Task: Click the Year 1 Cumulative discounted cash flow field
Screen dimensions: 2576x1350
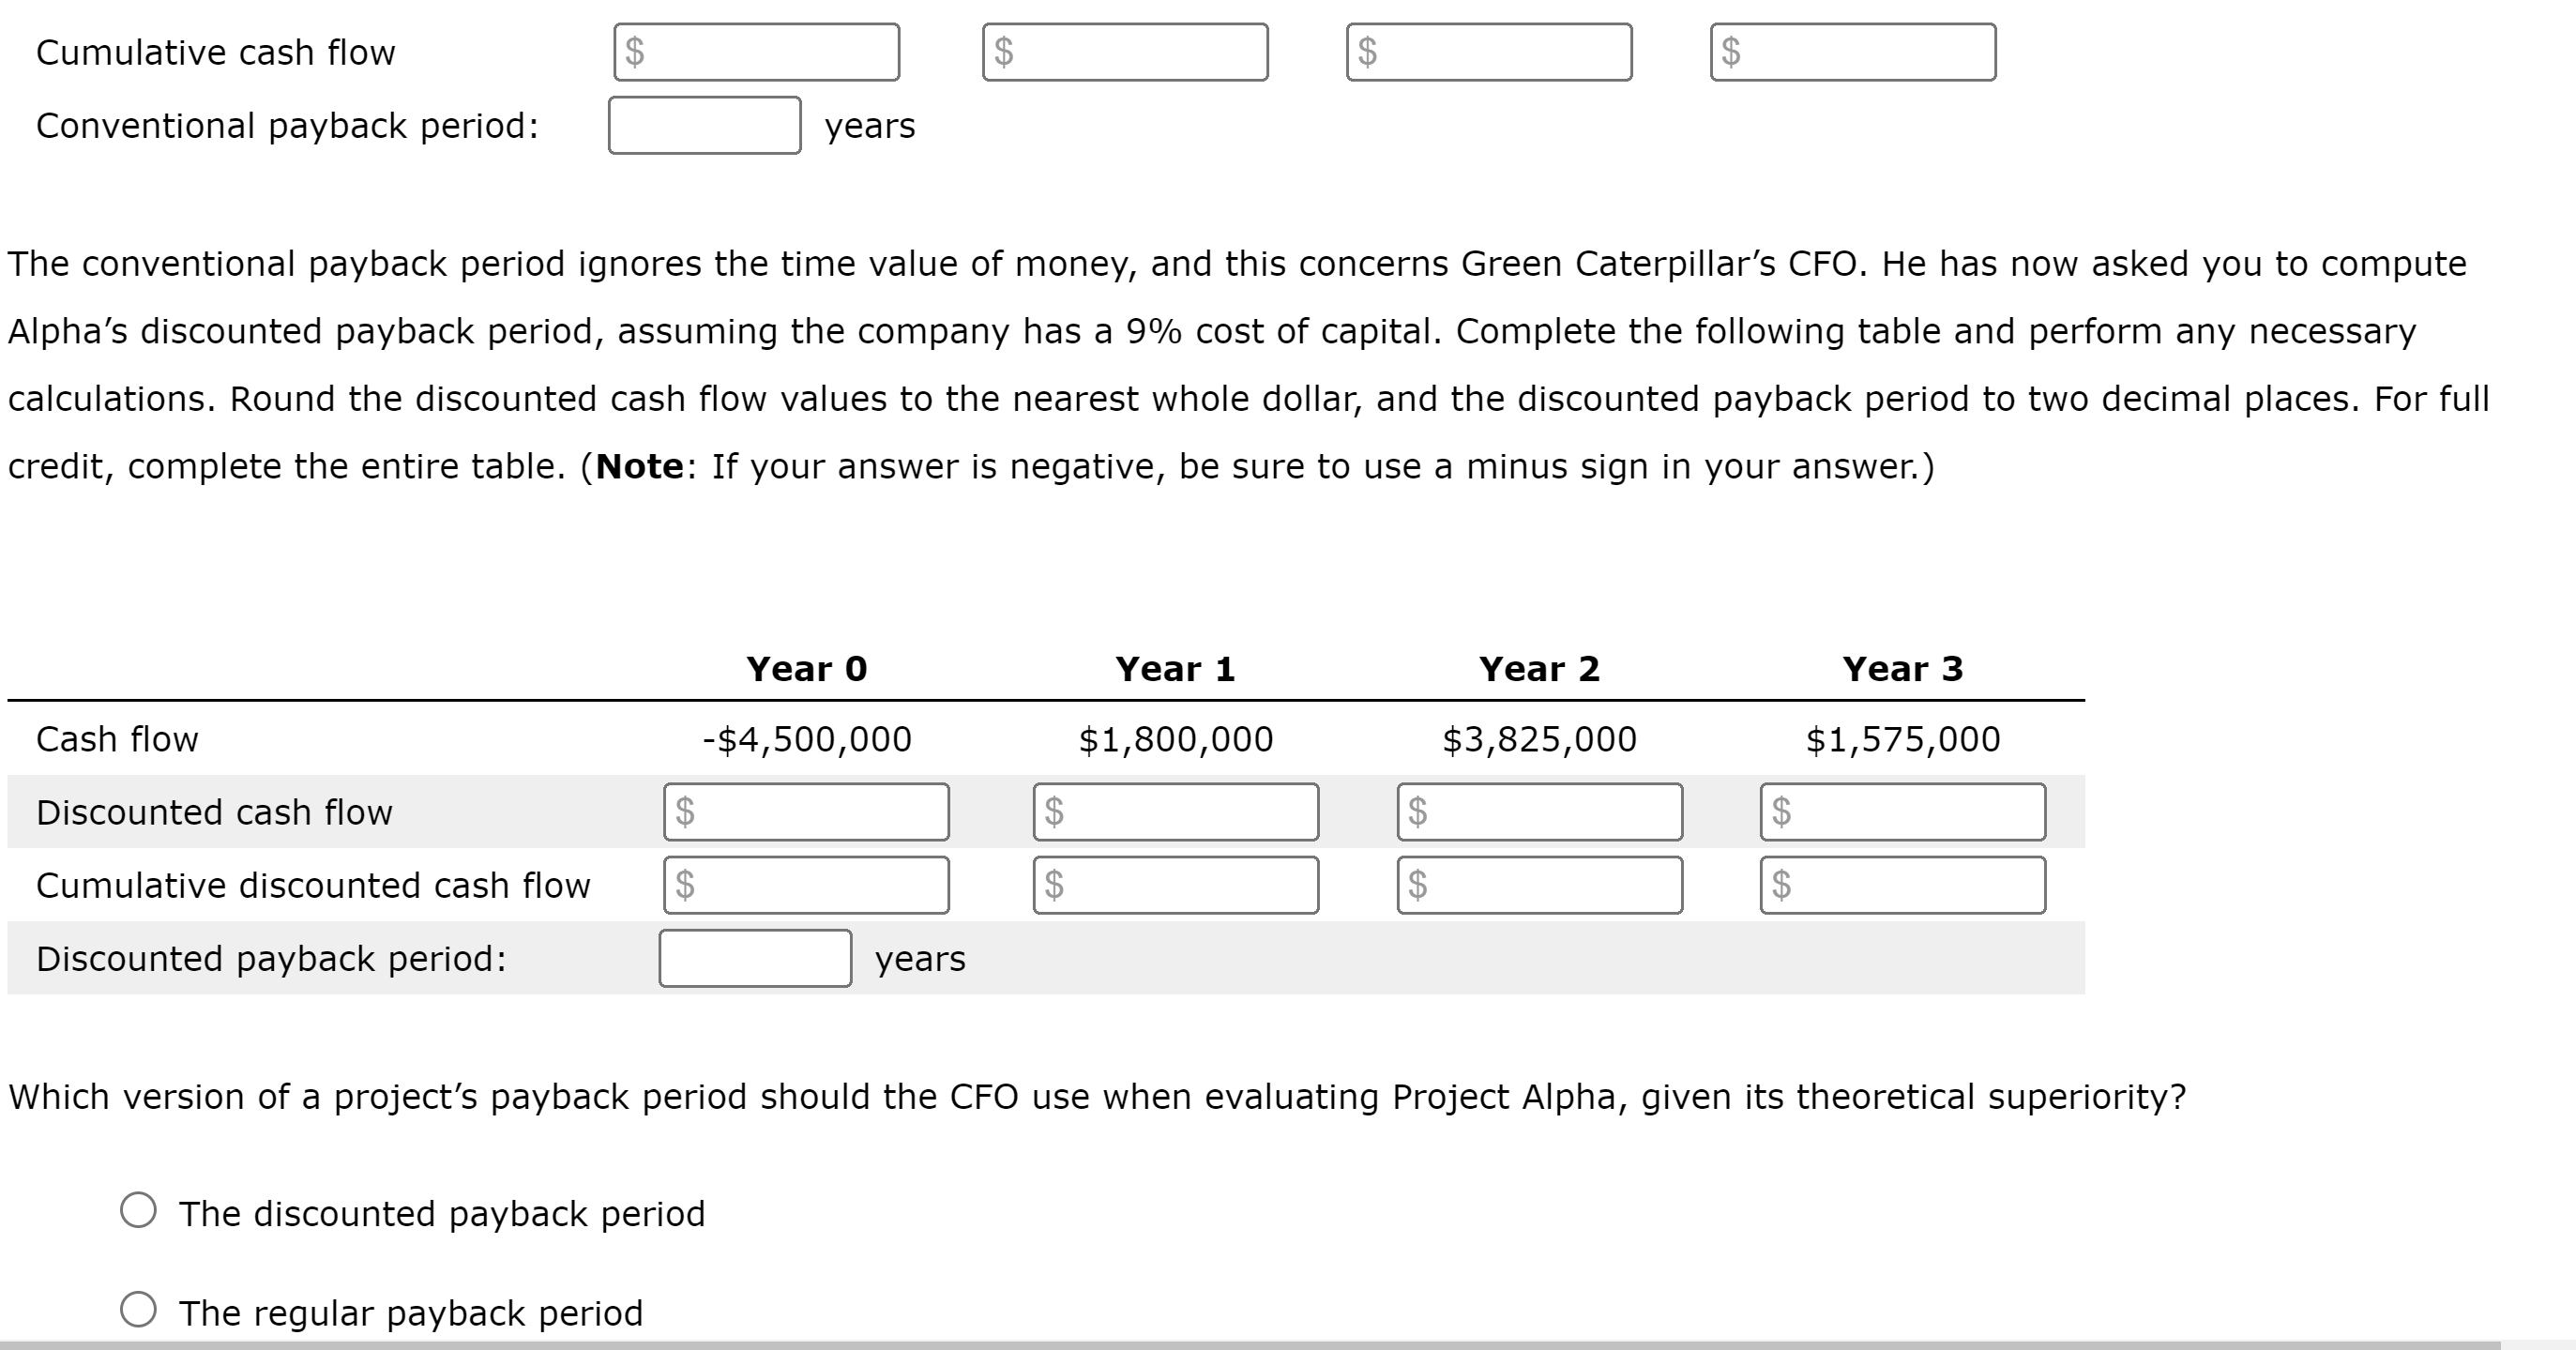Action: pyautogui.click(x=1175, y=885)
